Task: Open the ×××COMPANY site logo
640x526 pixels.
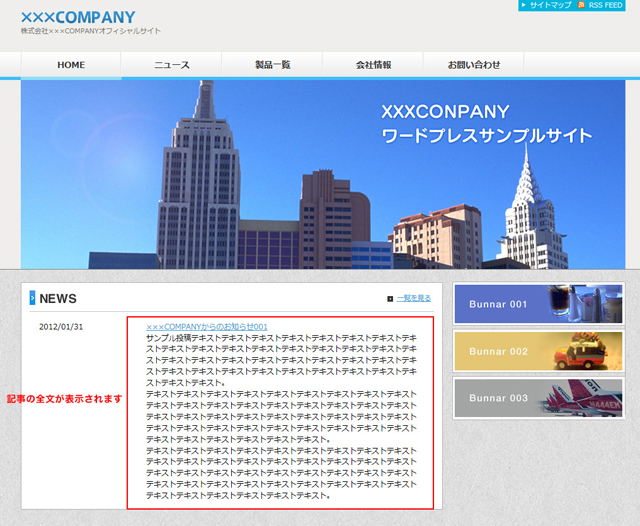Action: pyautogui.click(x=78, y=17)
